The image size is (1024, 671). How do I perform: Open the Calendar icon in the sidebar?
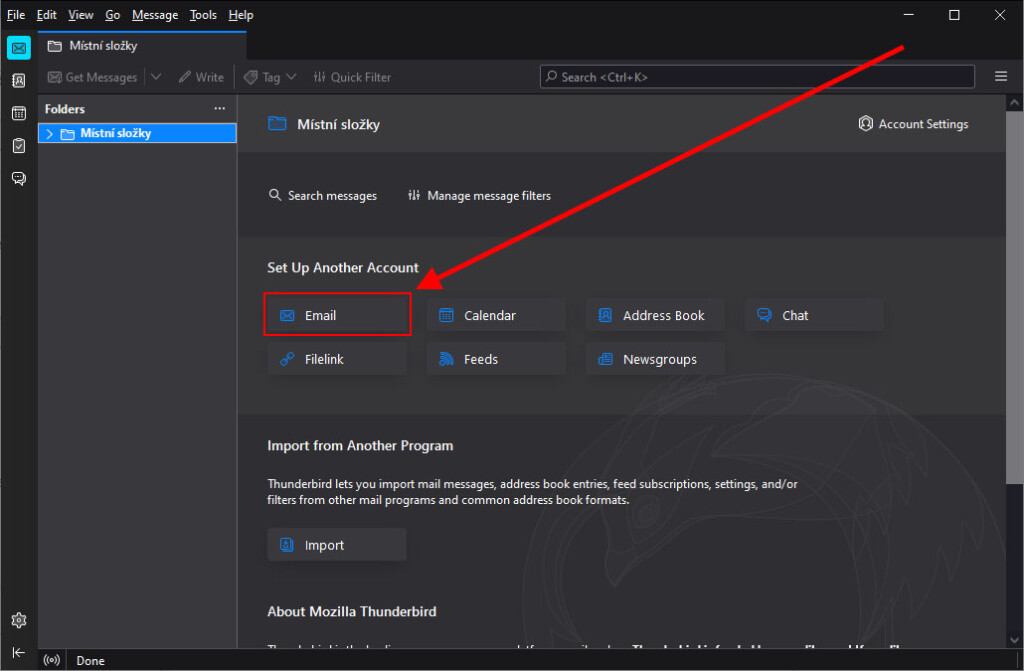[x=18, y=113]
